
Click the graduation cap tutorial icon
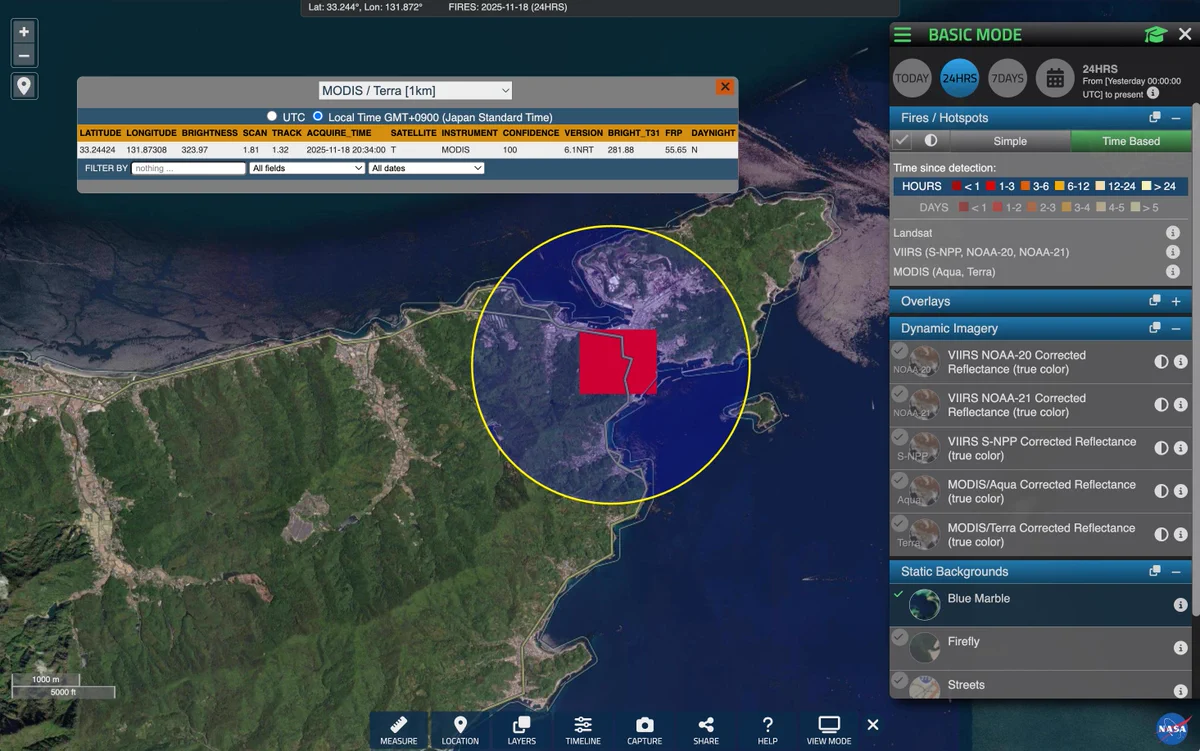[1155, 35]
